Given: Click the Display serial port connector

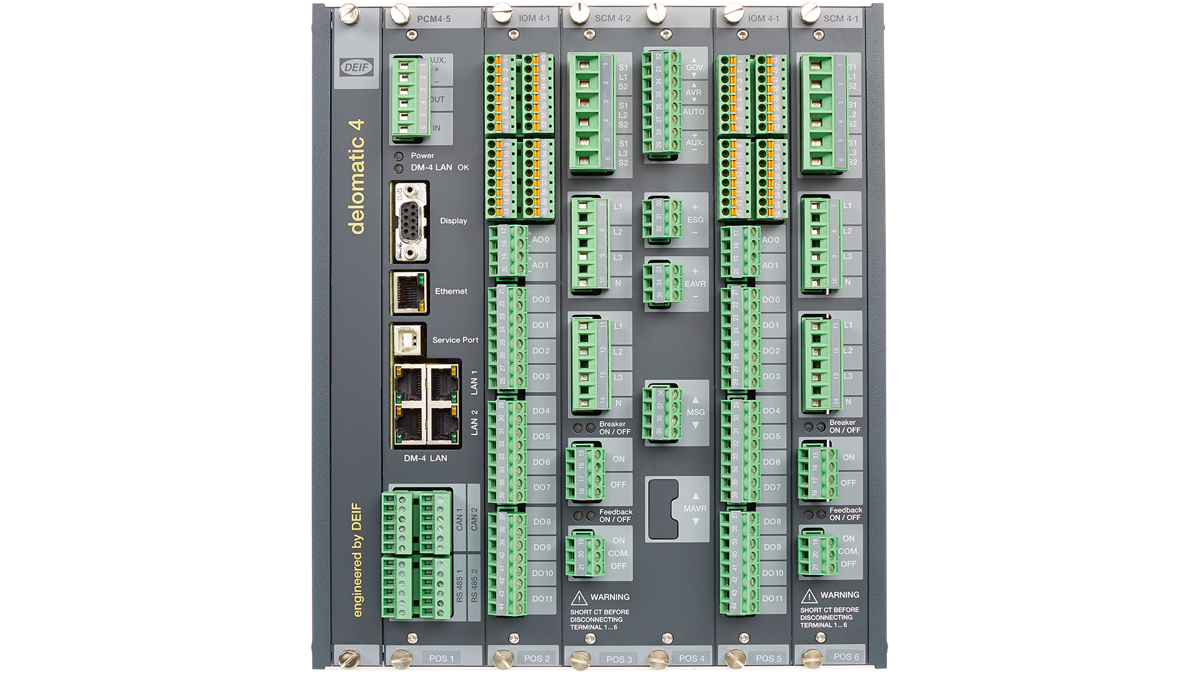Looking at the screenshot, I should (410, 220).
